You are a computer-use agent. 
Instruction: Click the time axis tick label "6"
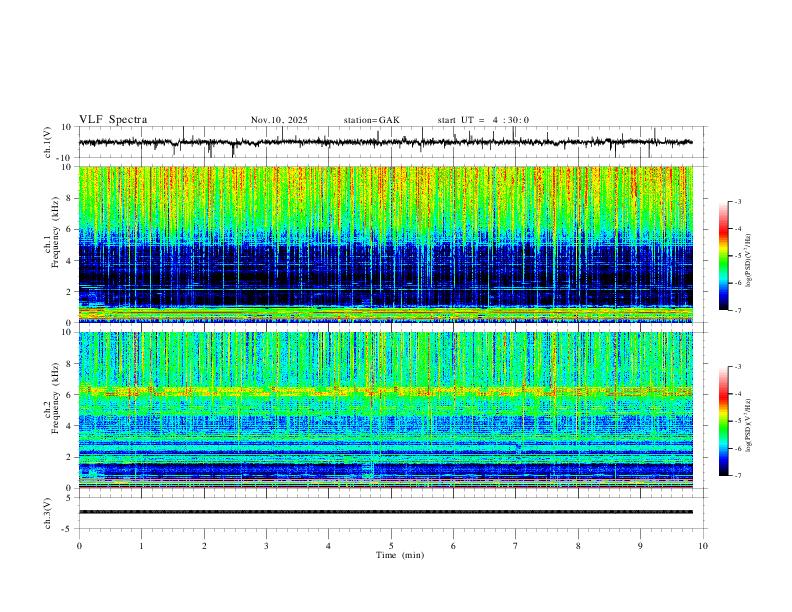coord(453,546)
